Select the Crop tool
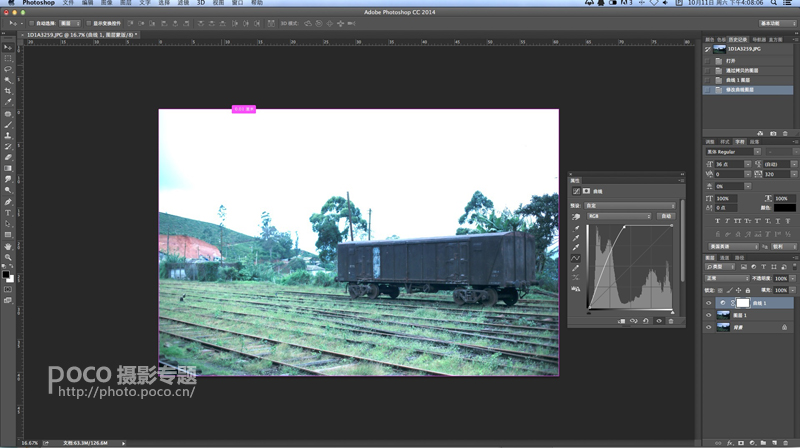This screenshot has width=800, height=448. tap(8, 91)
